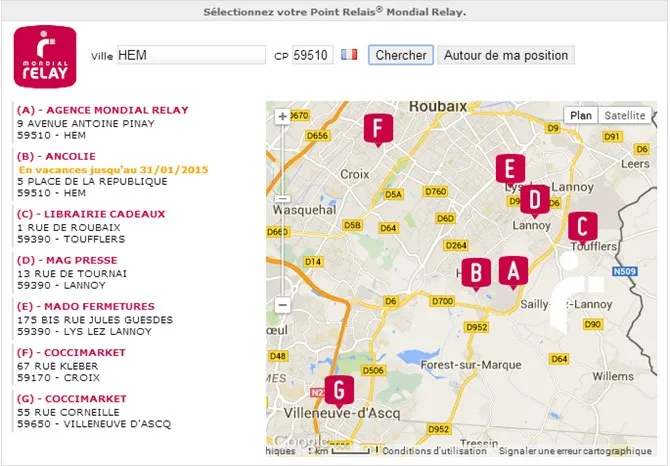This screenshot has width=670, height=466.
Task: Switch map to Plan view
Action: [x=581, y=115]
